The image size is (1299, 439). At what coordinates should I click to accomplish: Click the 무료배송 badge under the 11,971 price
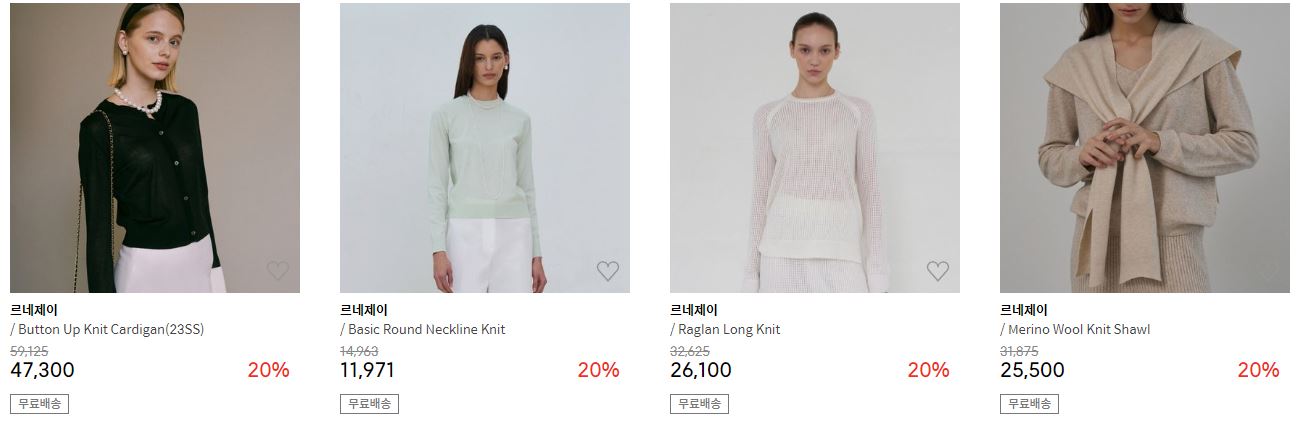click(369, 404)
